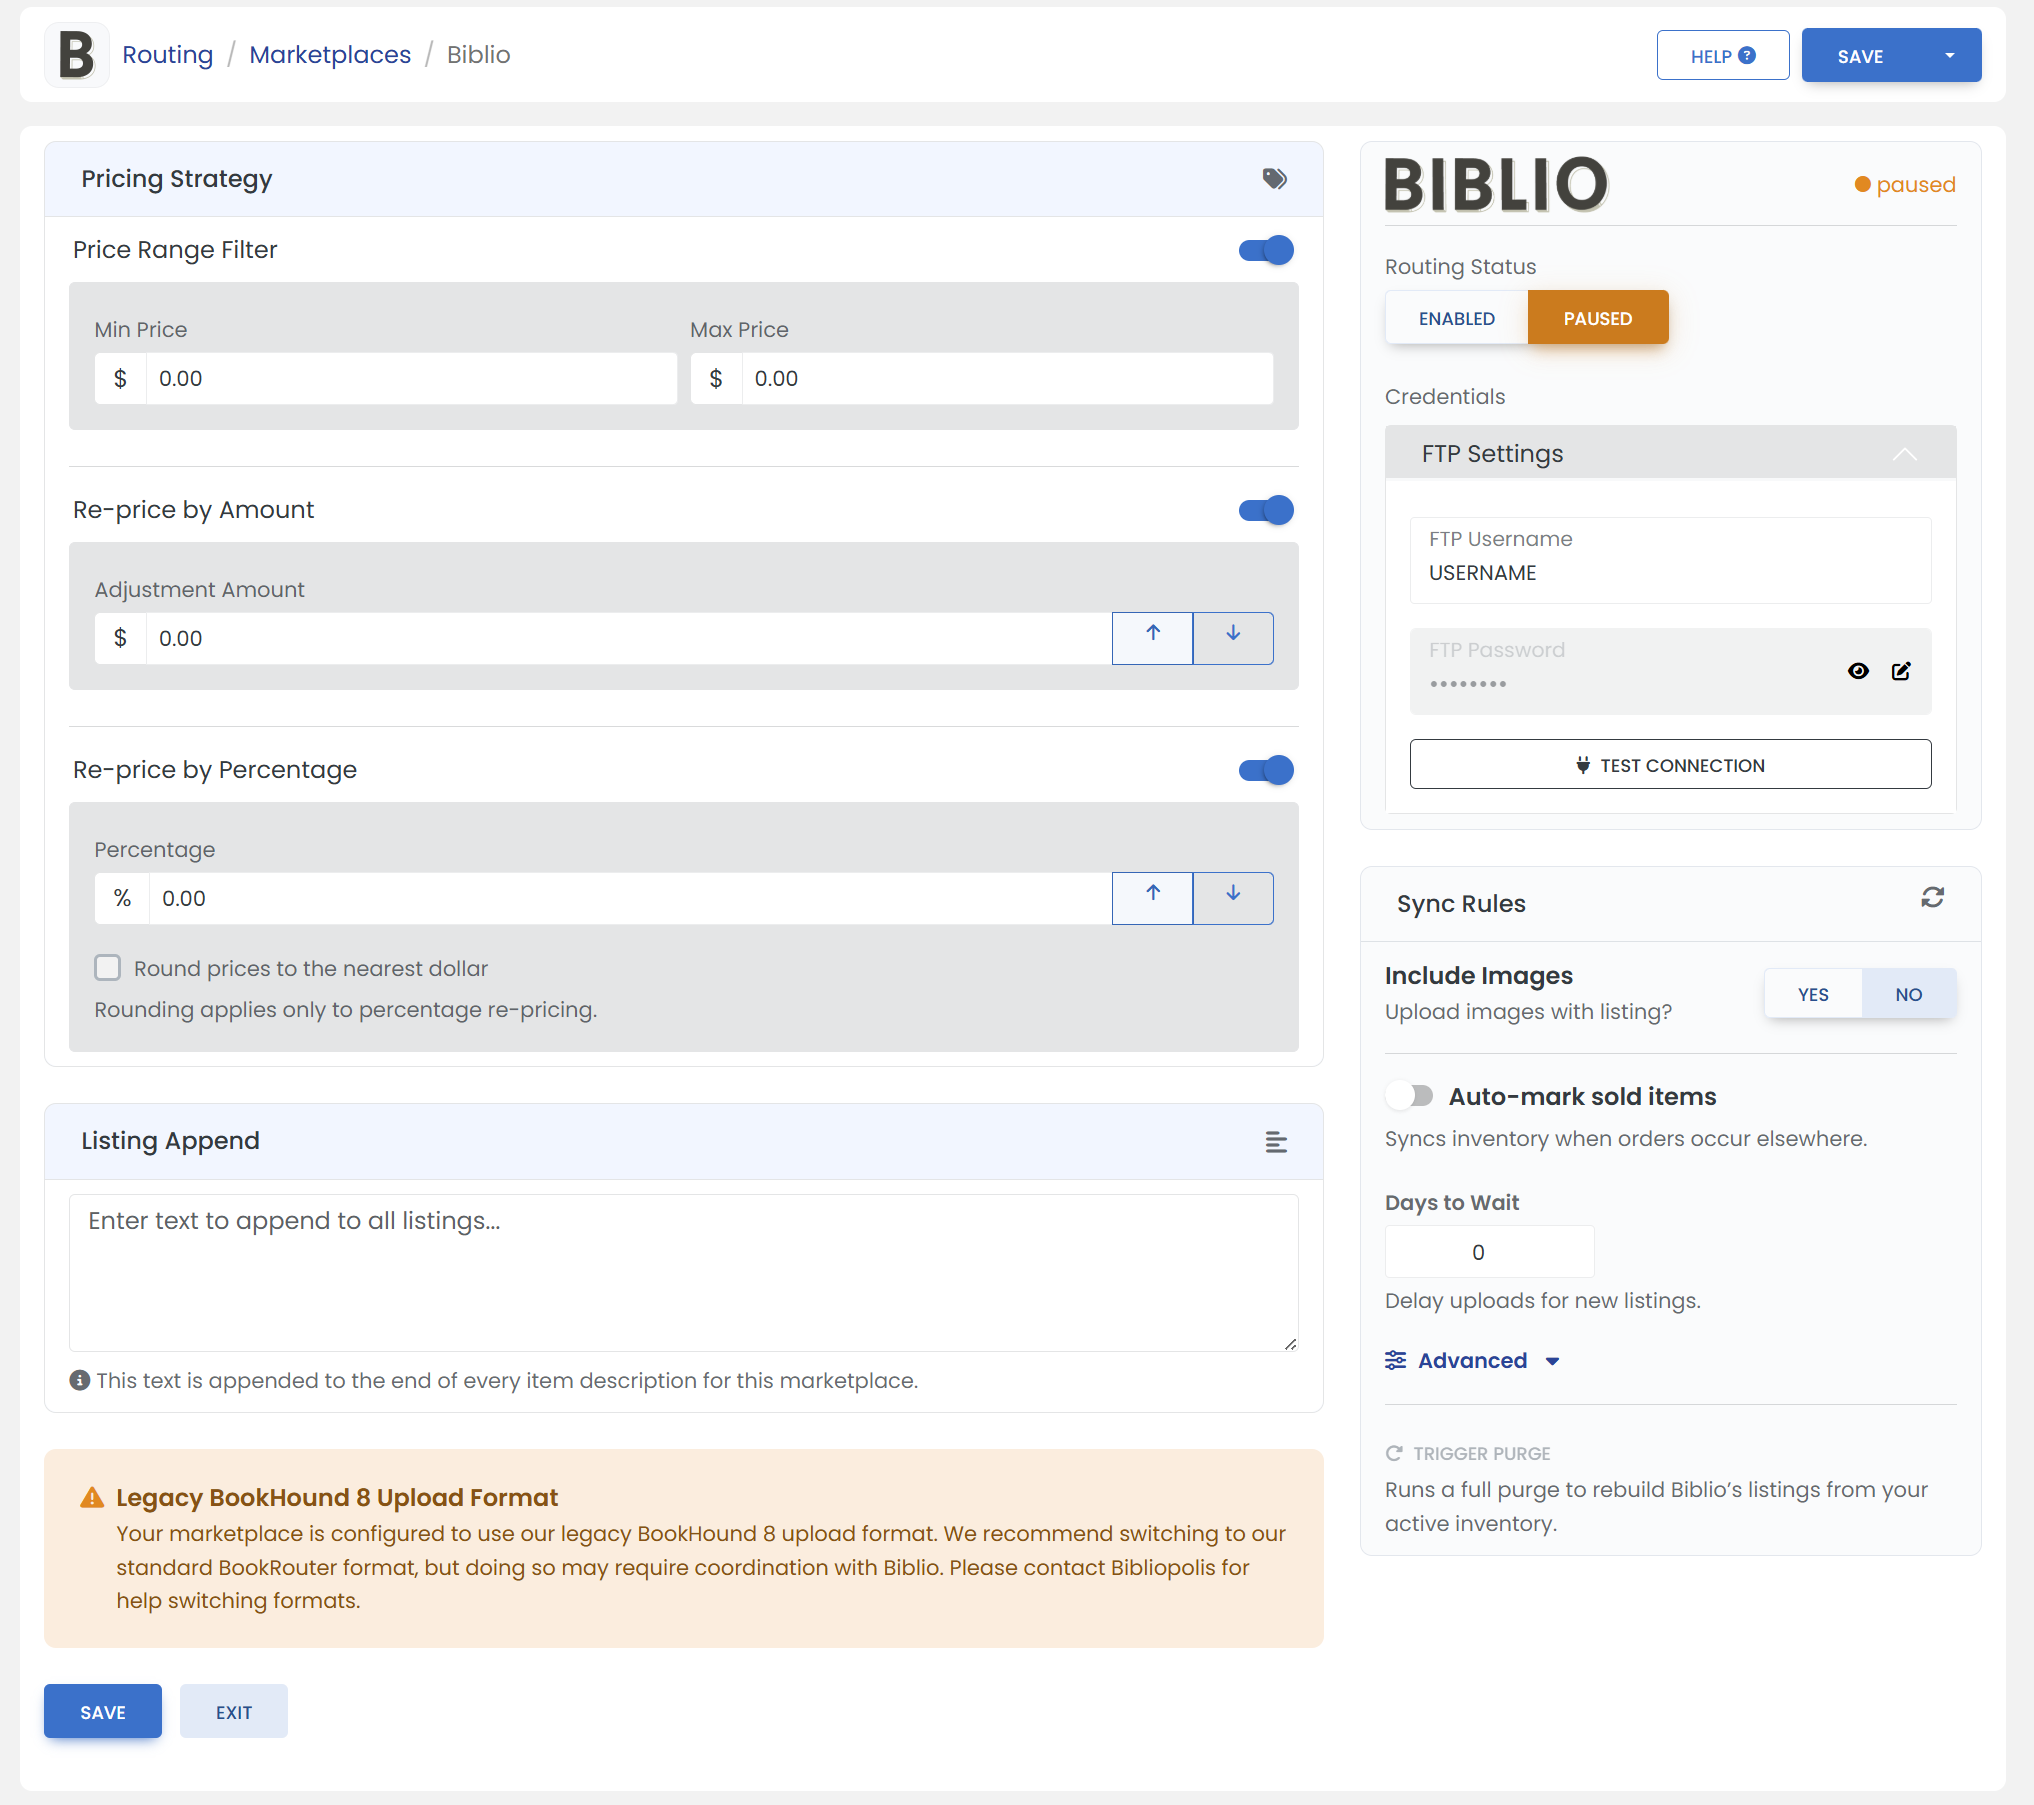The width and height of the screenshot is (2034, 1805).
Task: Check Round prices to the nearest dollar
Action: [108, 968]
